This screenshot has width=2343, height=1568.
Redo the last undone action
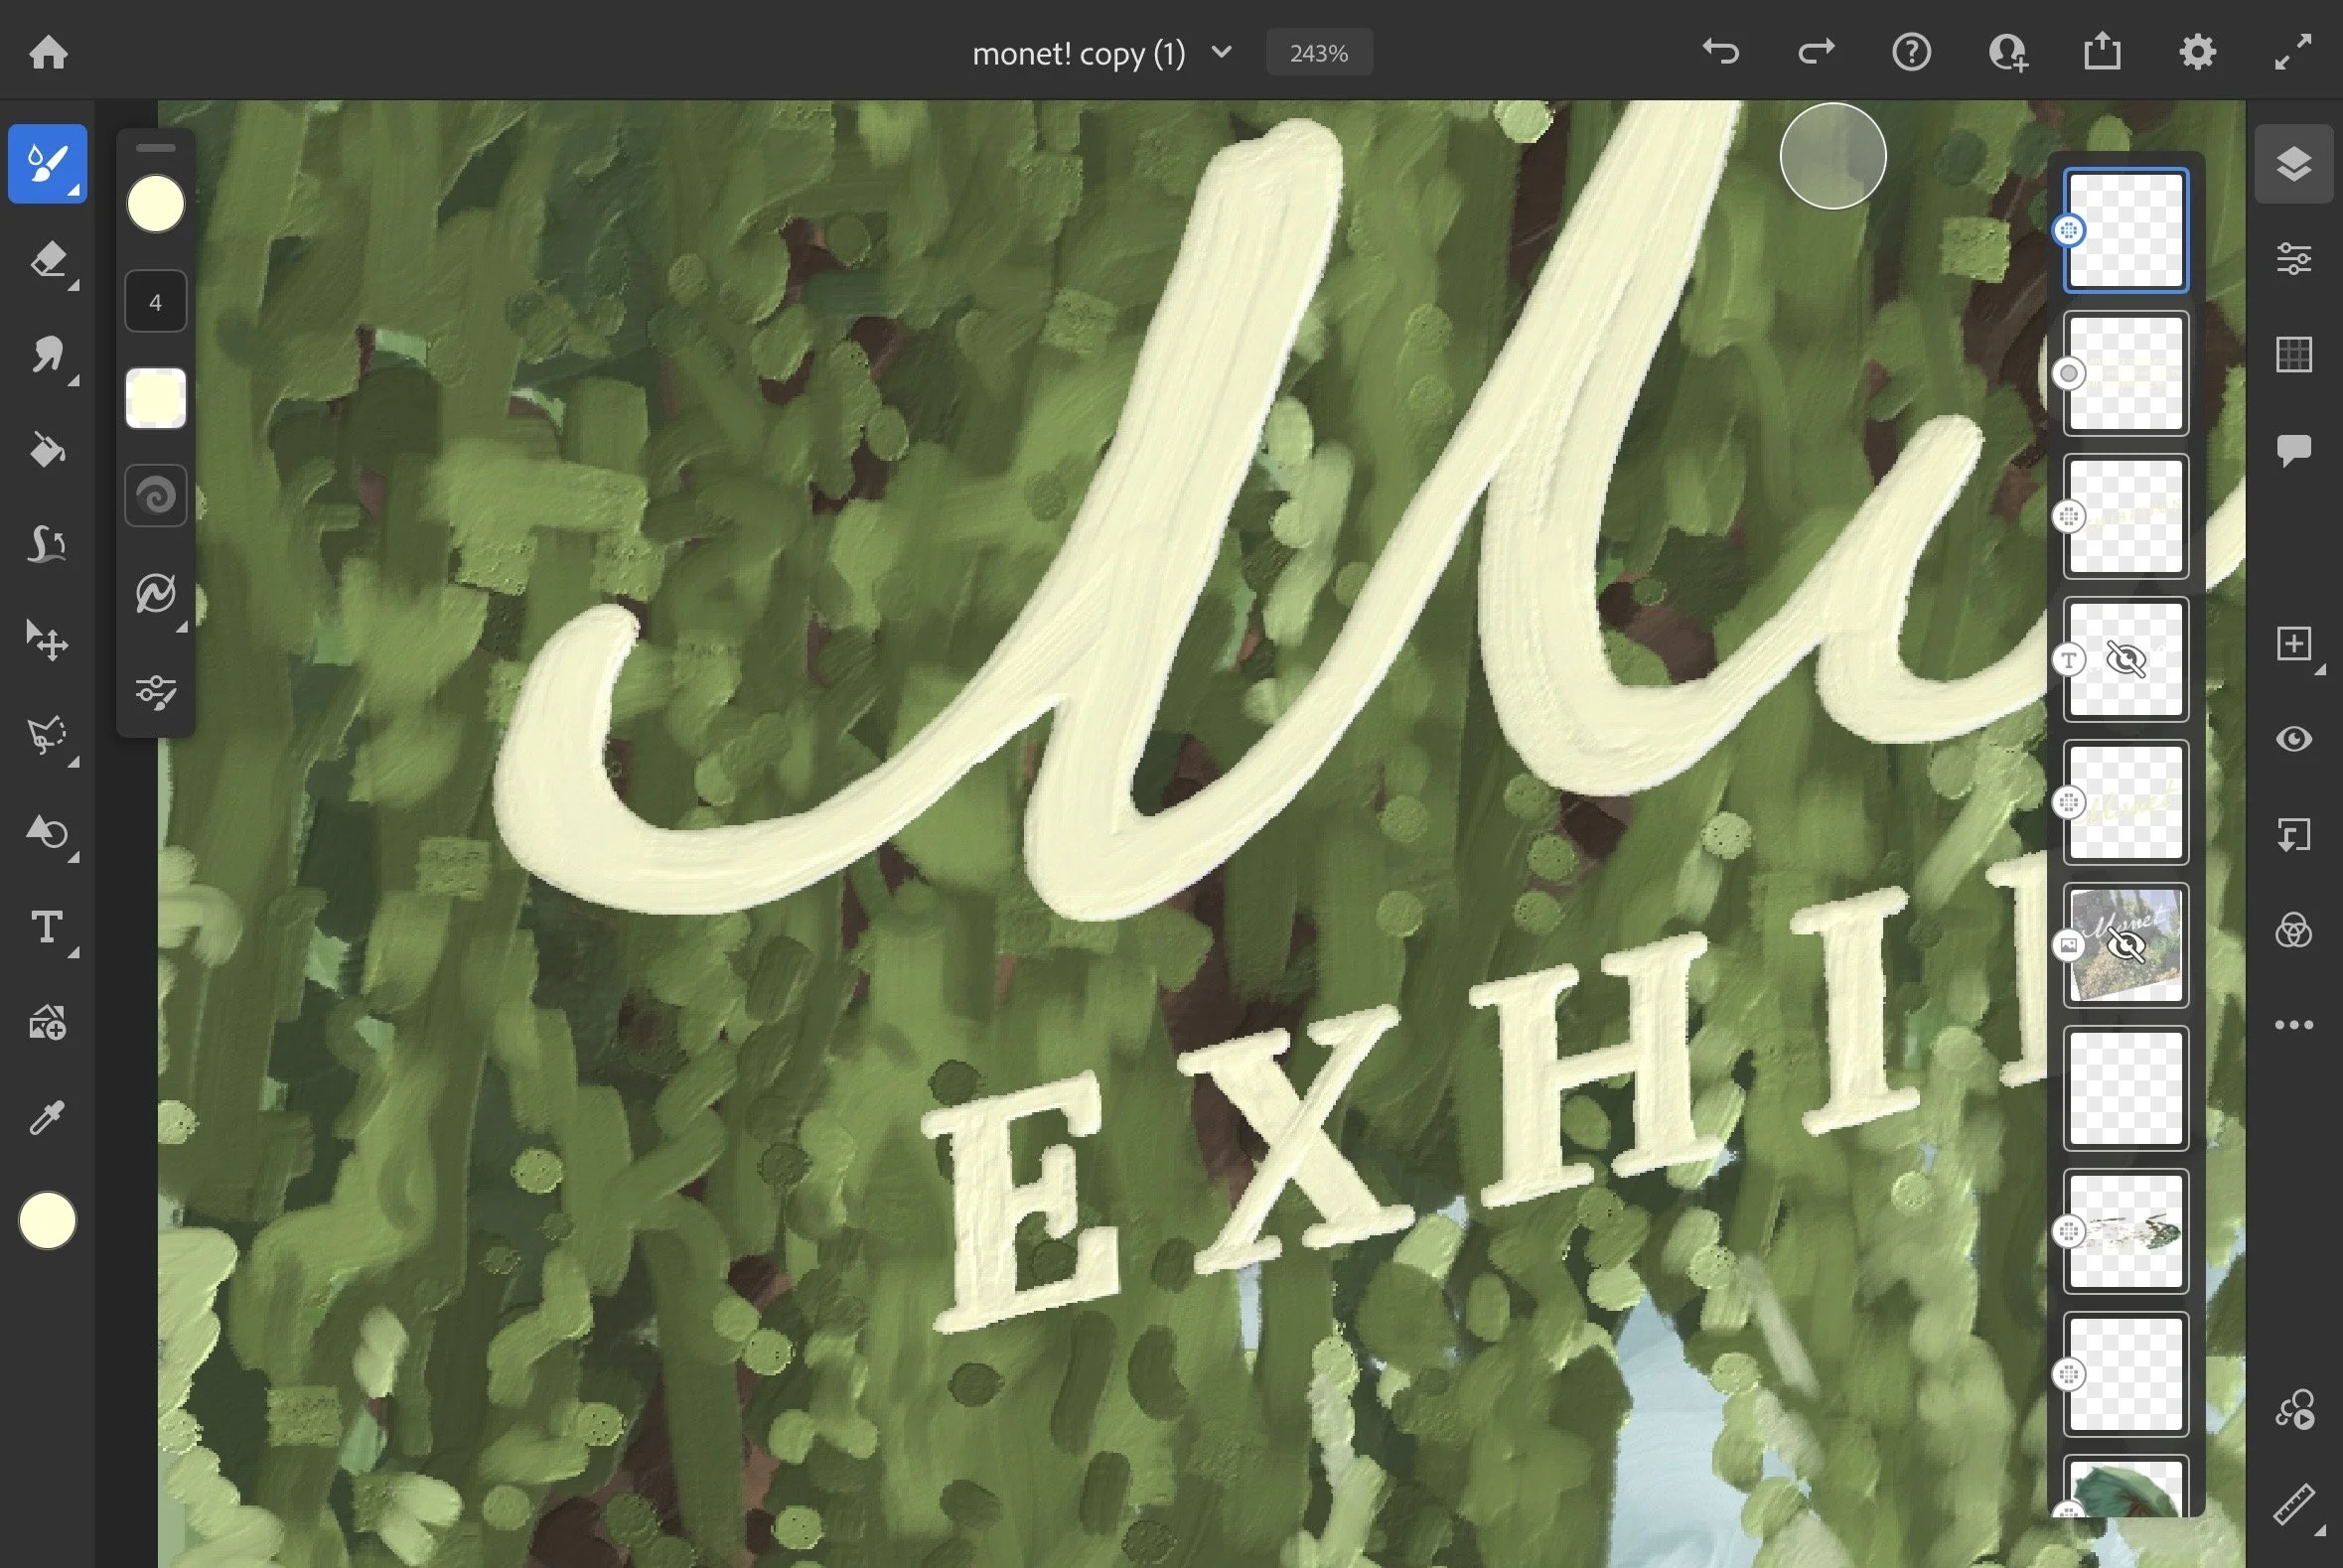[x=1816, y=51]
